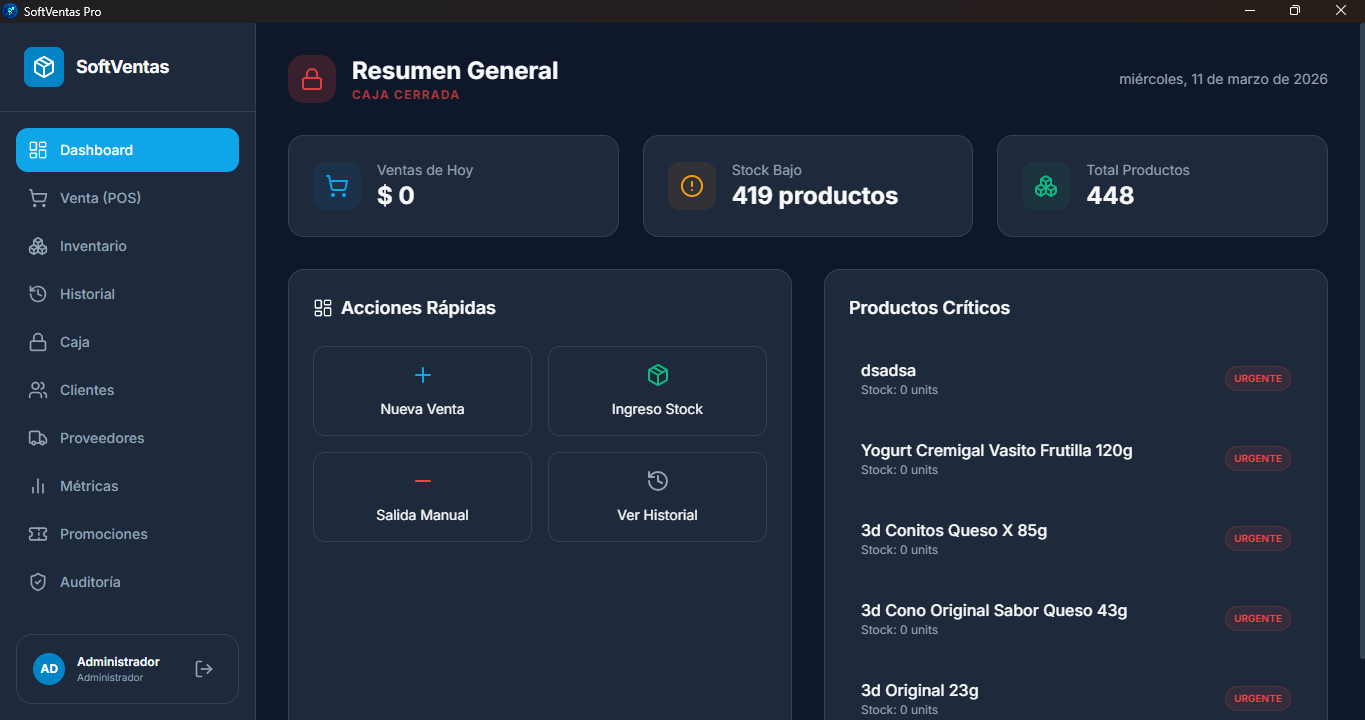Click Salida Manual quick action

tap(421, 497)
